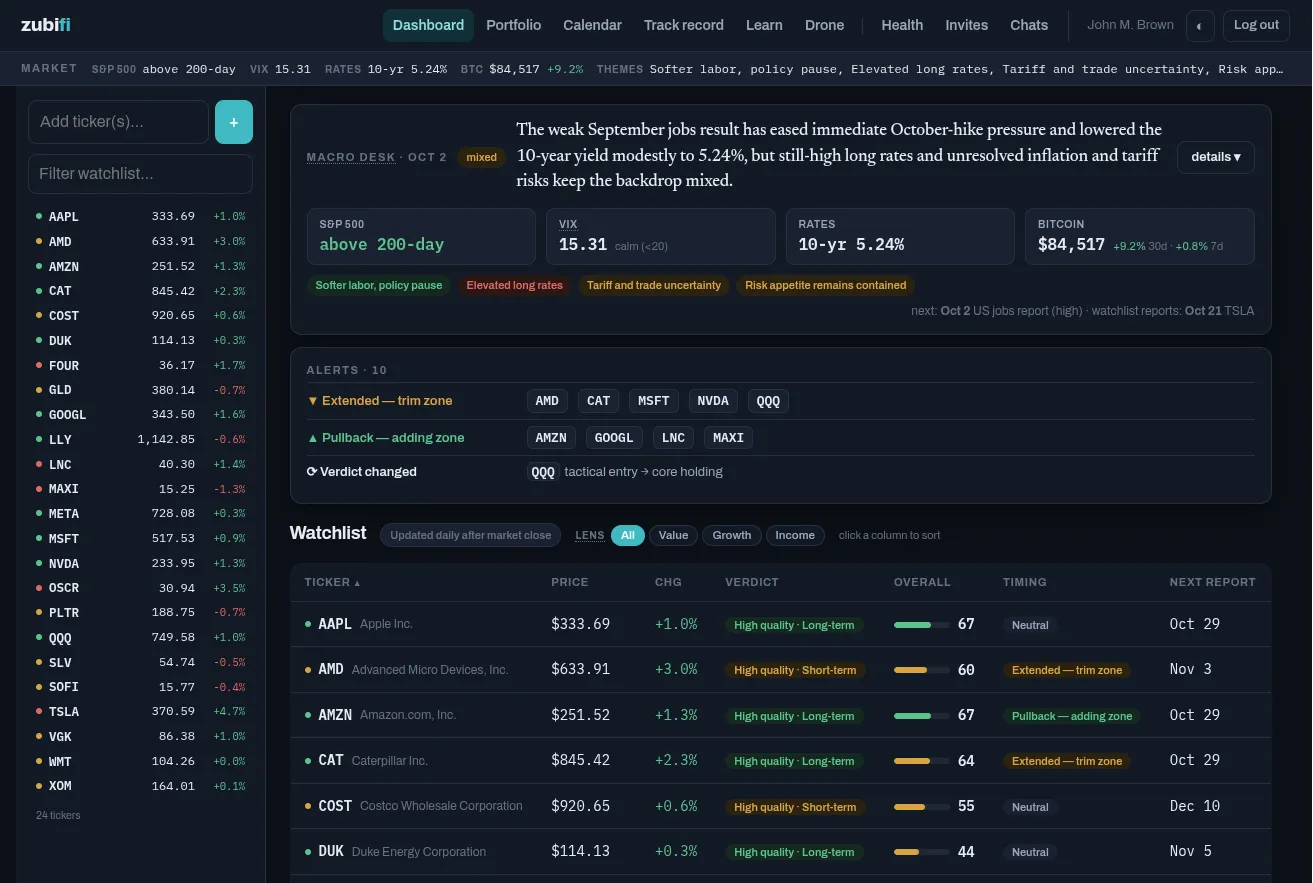This screenshot has width=1313, height=883.
Task: Select the All lens filter
Action: (x=628, y=535)
